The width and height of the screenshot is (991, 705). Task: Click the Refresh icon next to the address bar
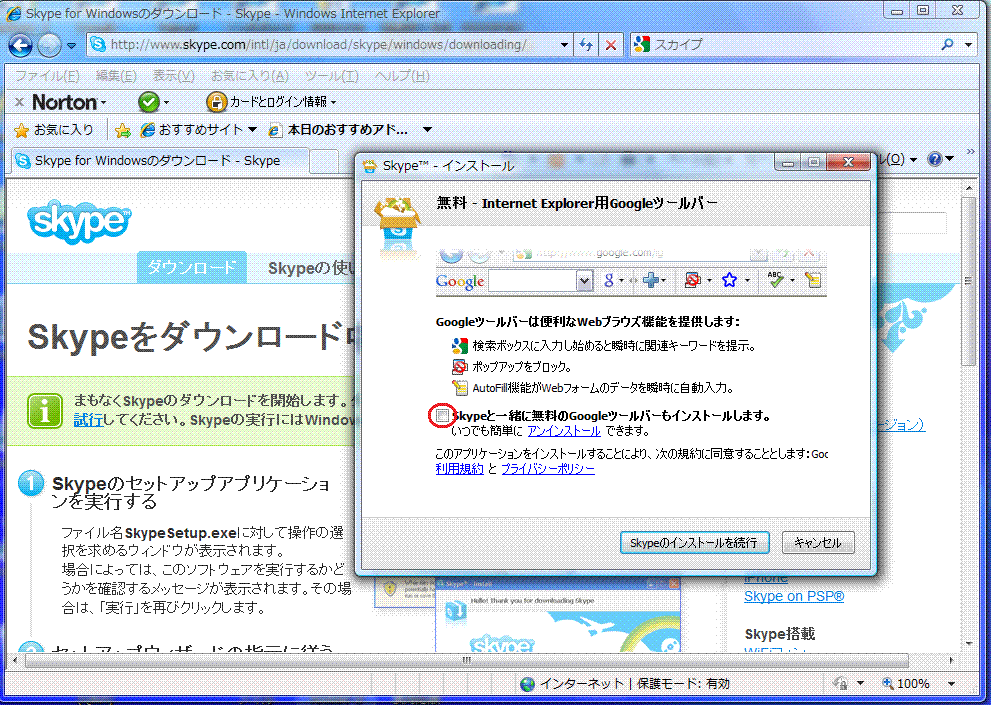pos(586,45)
